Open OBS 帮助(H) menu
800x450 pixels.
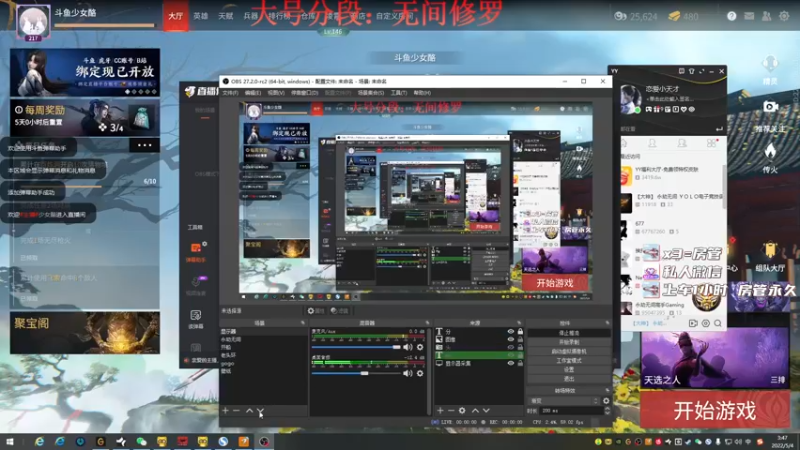[422, 93]
